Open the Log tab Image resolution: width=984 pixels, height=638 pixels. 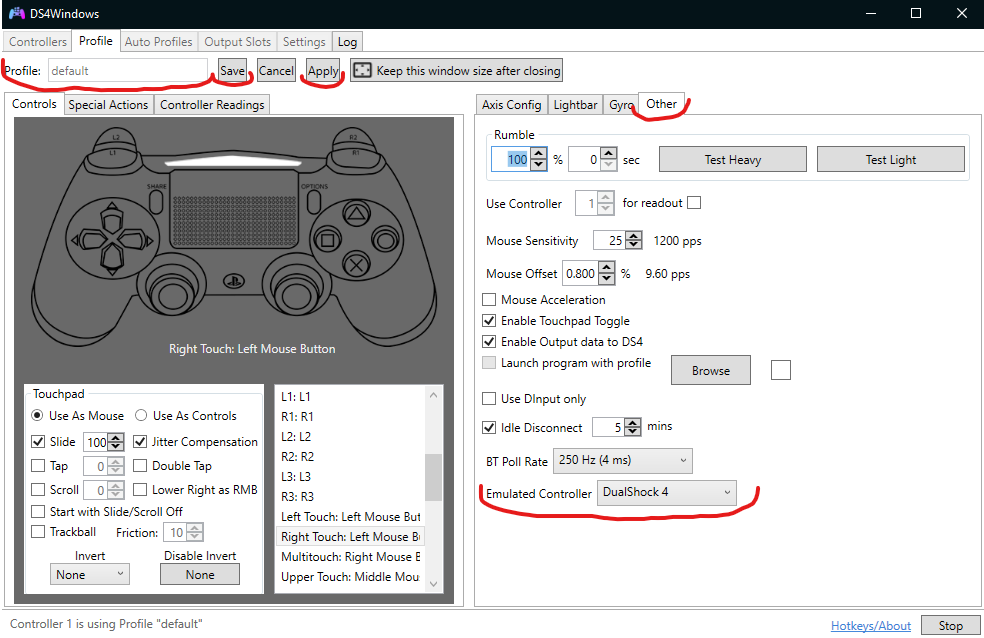(x=347, y=41)
